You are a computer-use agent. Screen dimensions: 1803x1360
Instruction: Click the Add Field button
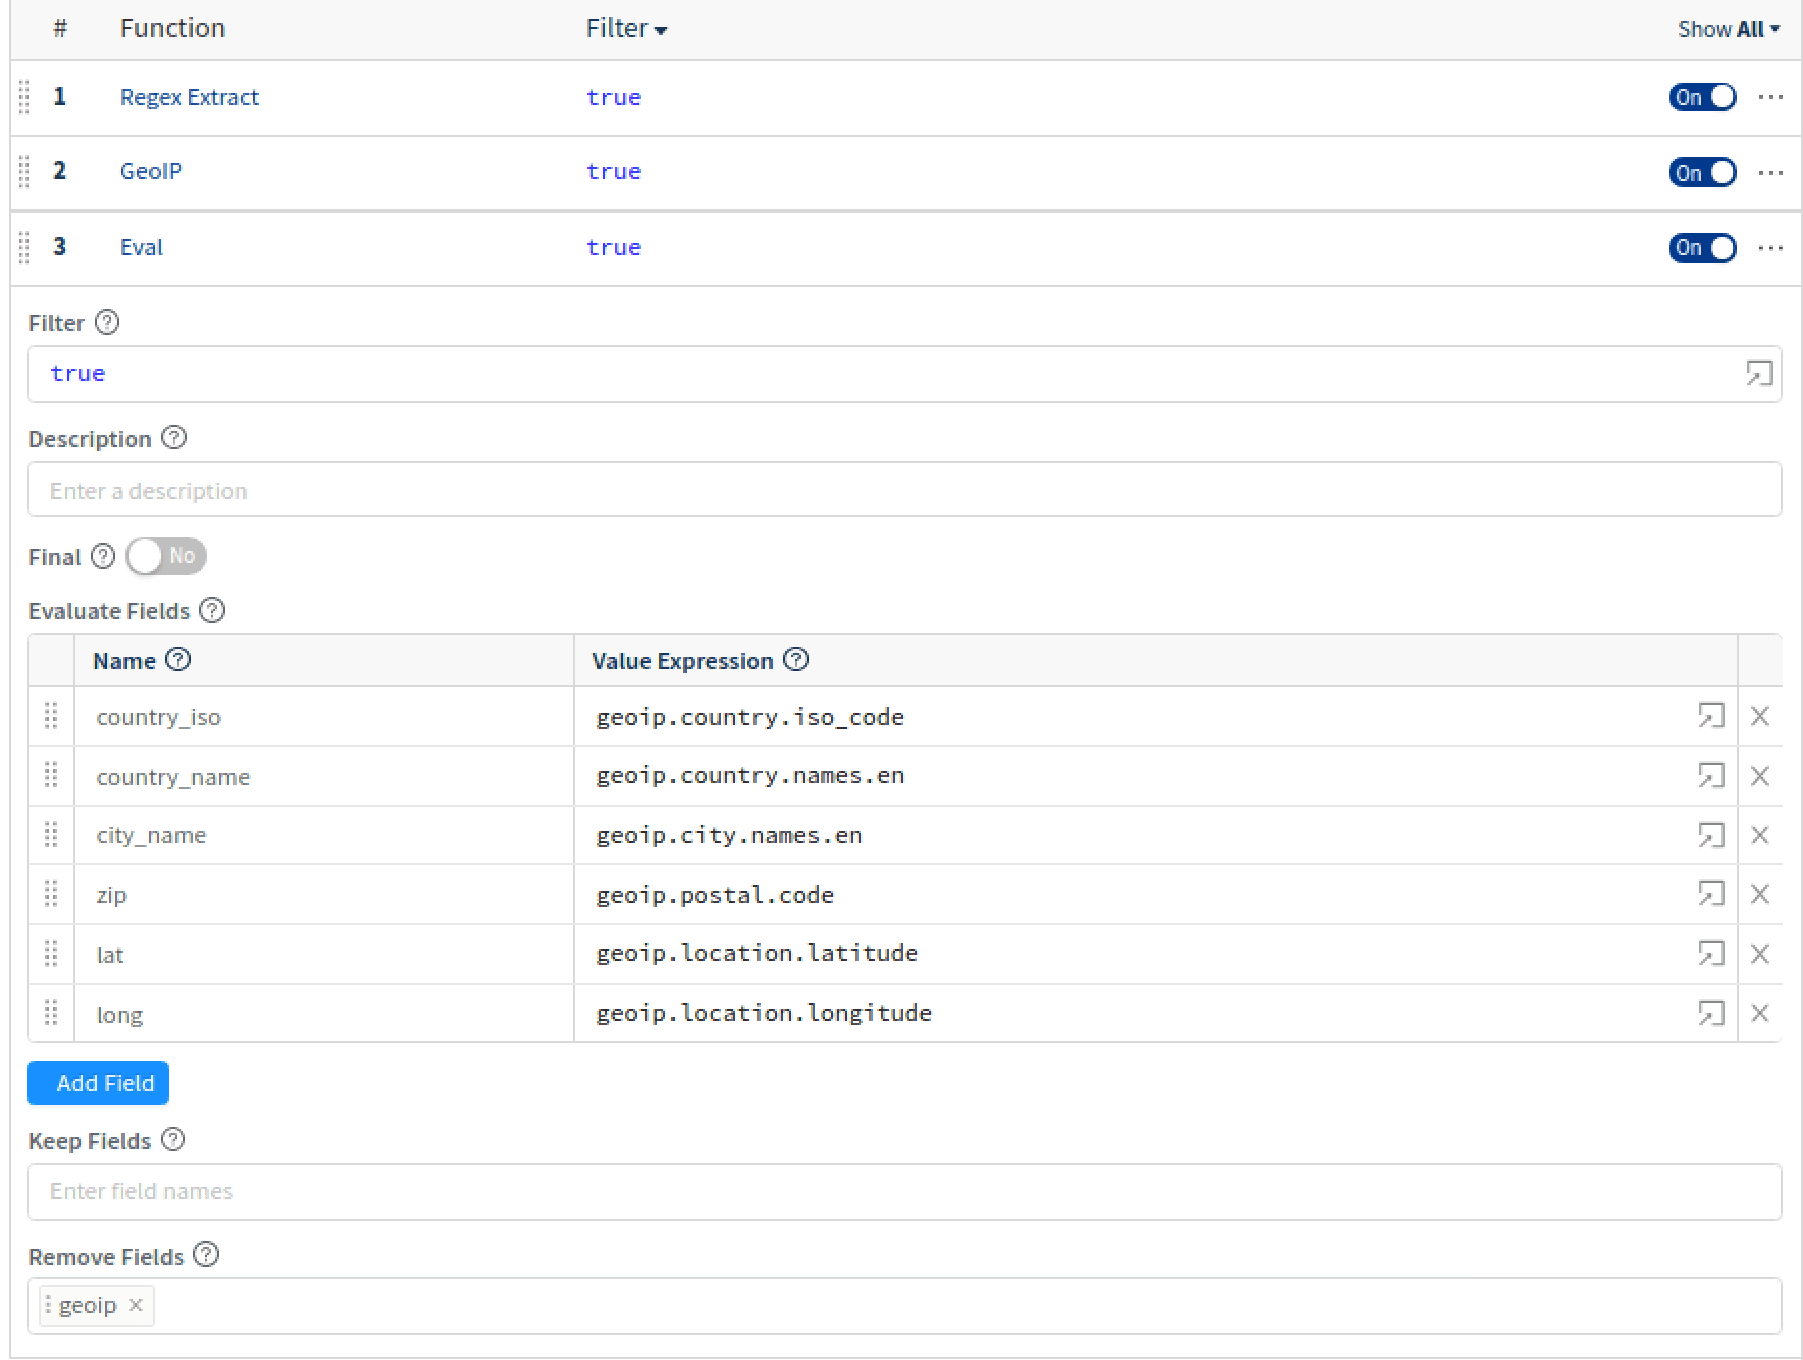pos(97,1083)
